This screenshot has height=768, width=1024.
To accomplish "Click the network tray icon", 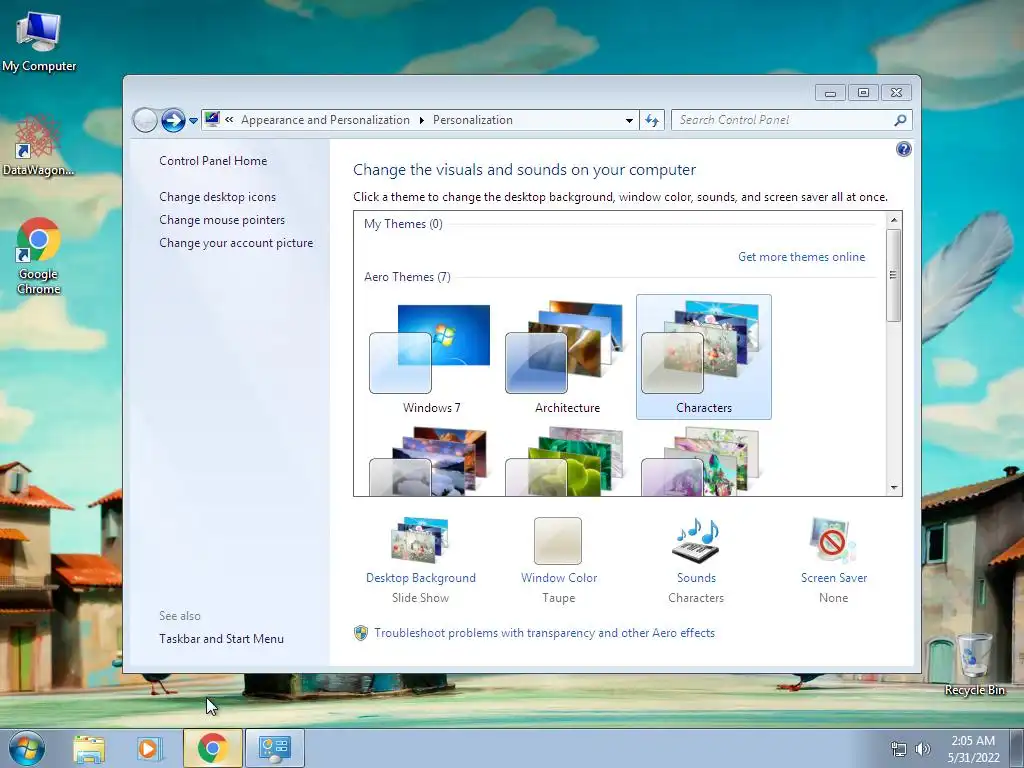I will pyautogui.click(x=899, y=749).
